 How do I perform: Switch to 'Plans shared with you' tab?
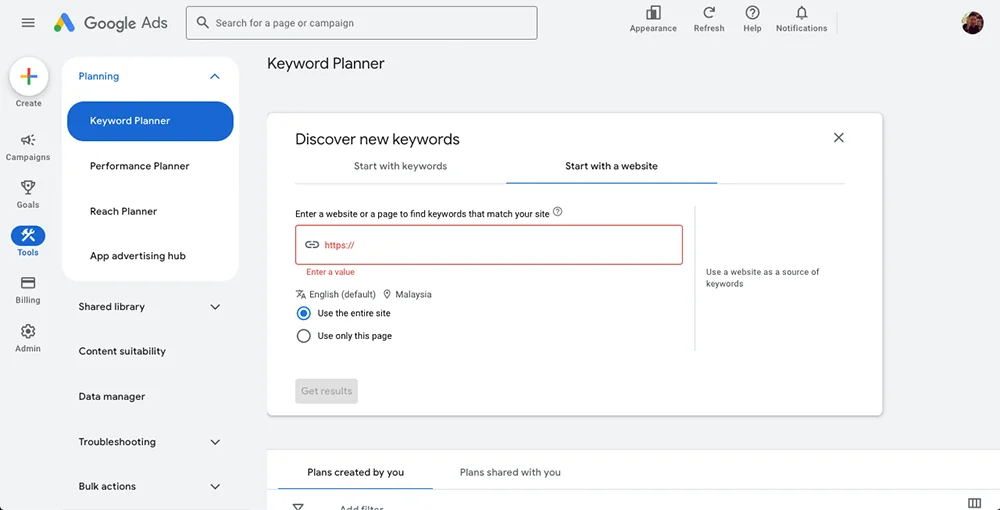click(510, 472)
